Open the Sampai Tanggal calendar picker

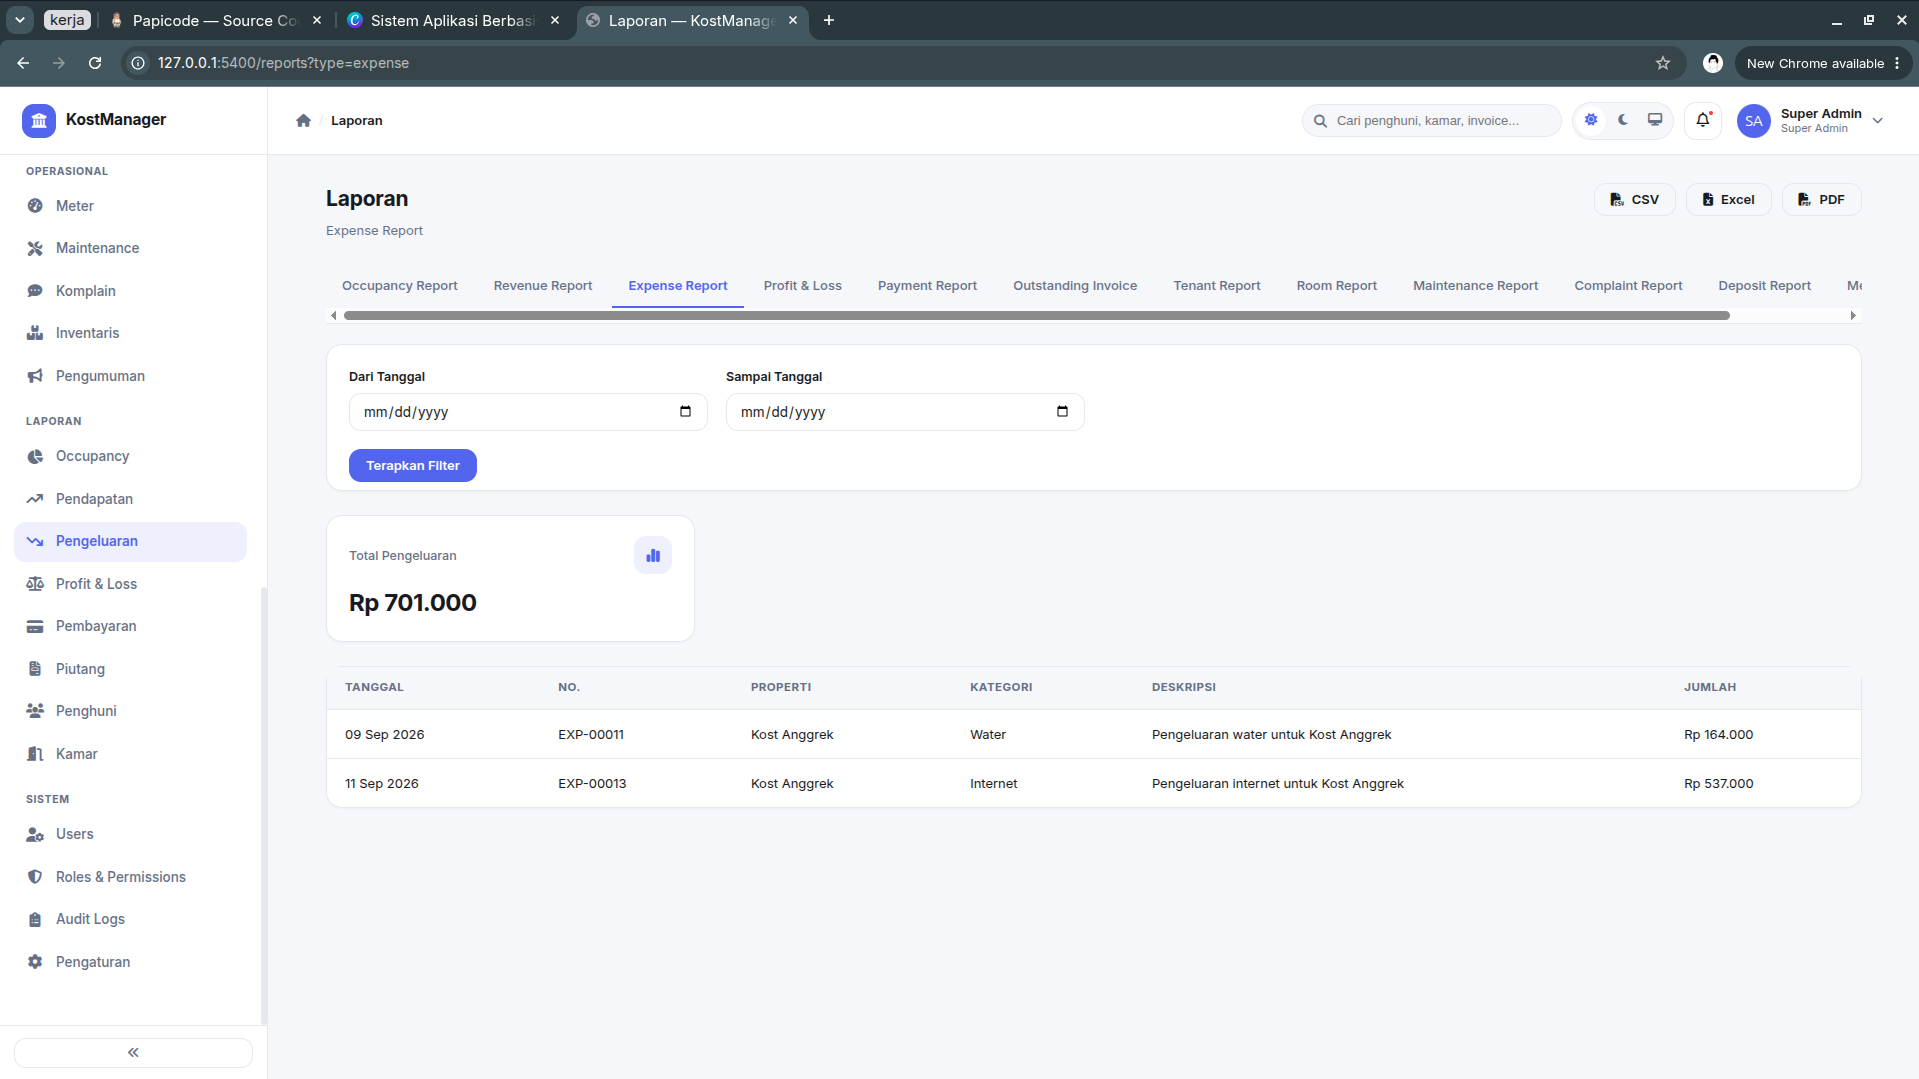pos(1062,412)
